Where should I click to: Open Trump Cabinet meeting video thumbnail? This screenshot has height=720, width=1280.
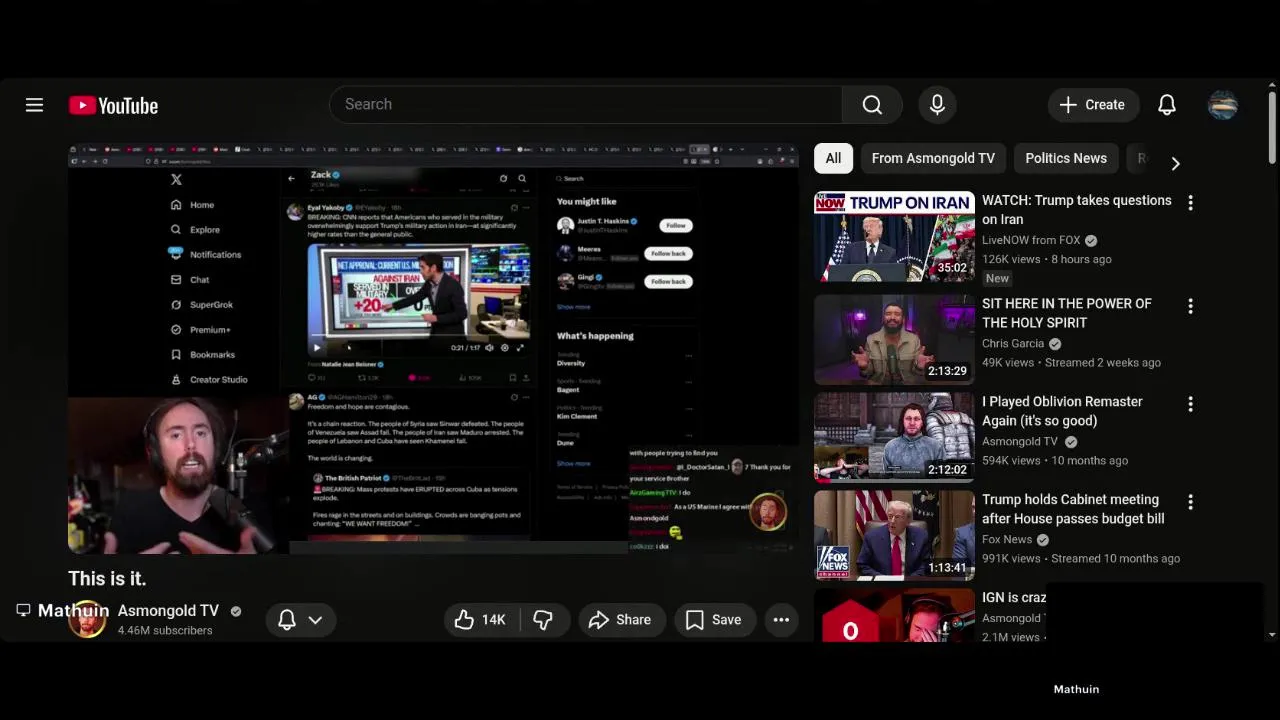(894, 535)
